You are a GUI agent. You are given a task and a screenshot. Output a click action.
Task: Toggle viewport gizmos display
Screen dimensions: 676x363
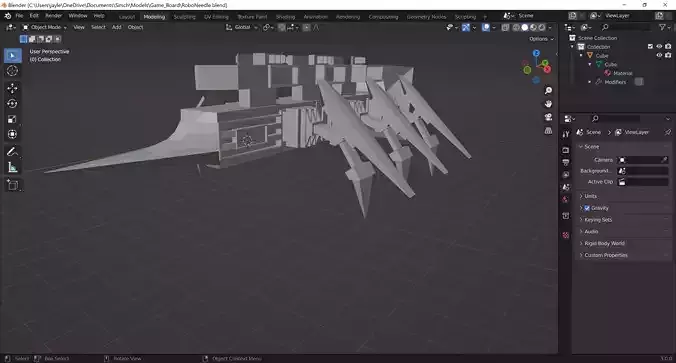[x=466, y=28]
